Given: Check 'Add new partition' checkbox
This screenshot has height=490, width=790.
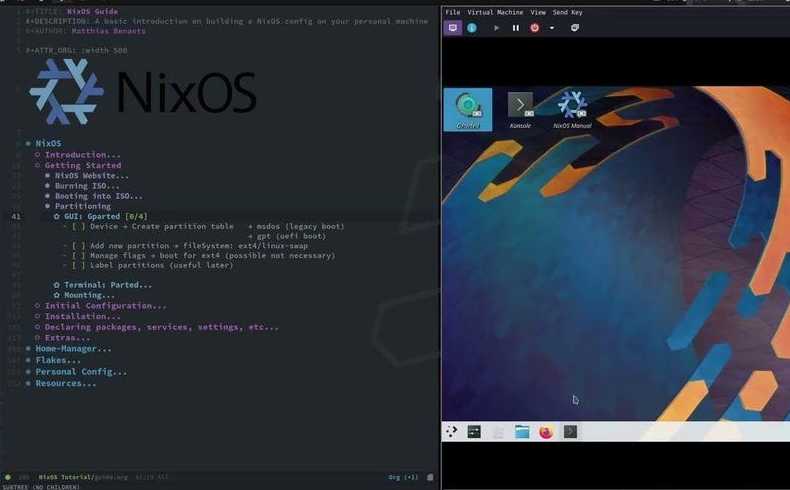Looking at the screenshot, I should [x=79, y=246].
